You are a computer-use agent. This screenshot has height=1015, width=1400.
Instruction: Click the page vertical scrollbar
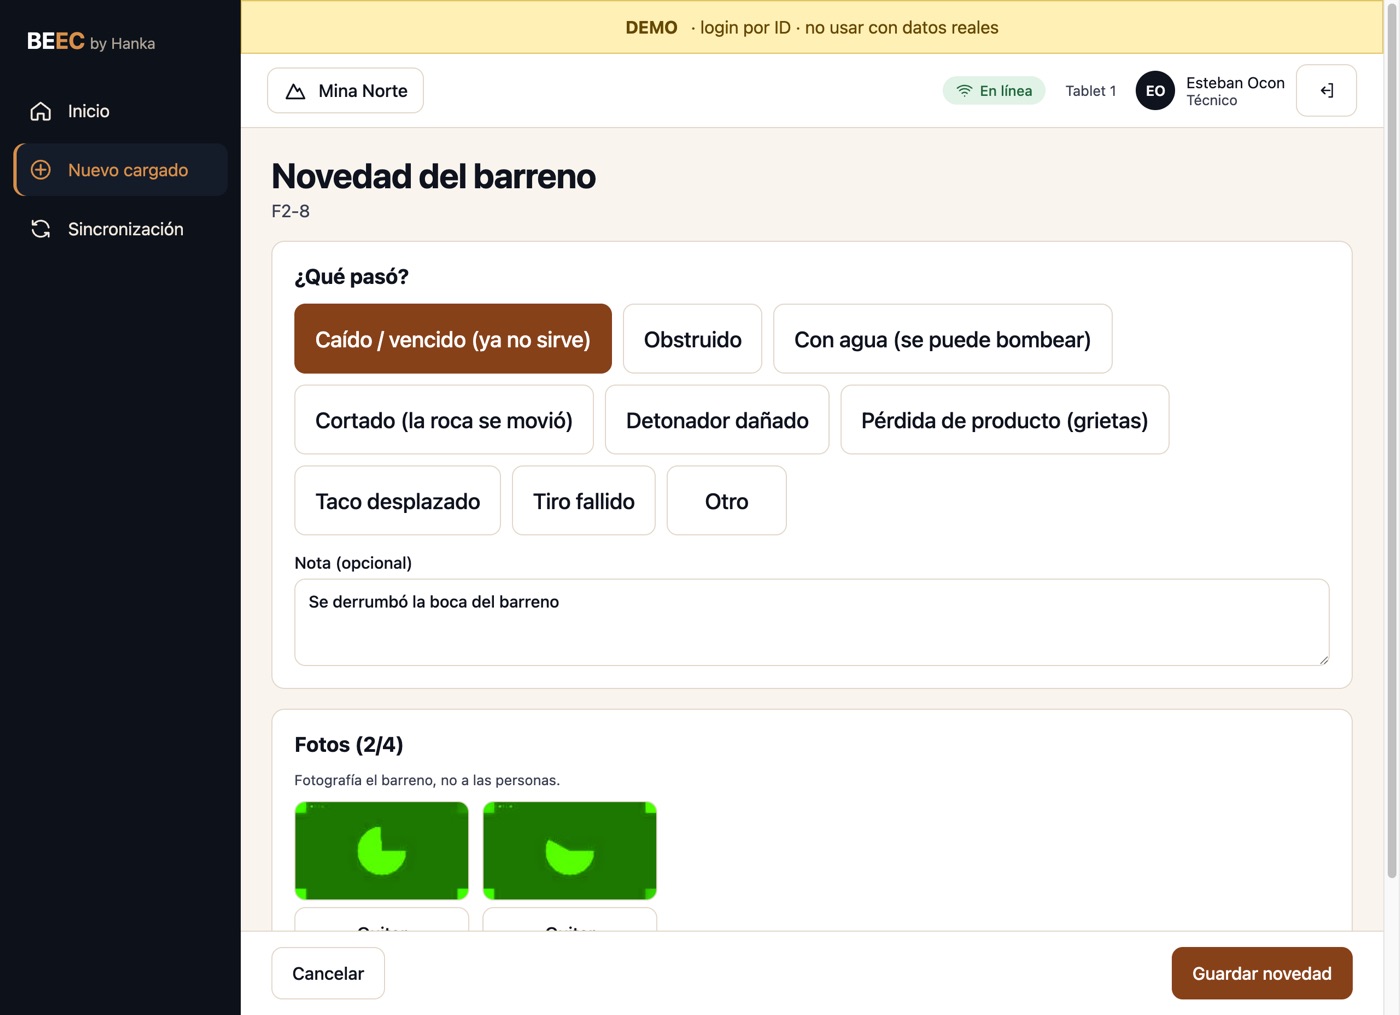(1392, 440)
